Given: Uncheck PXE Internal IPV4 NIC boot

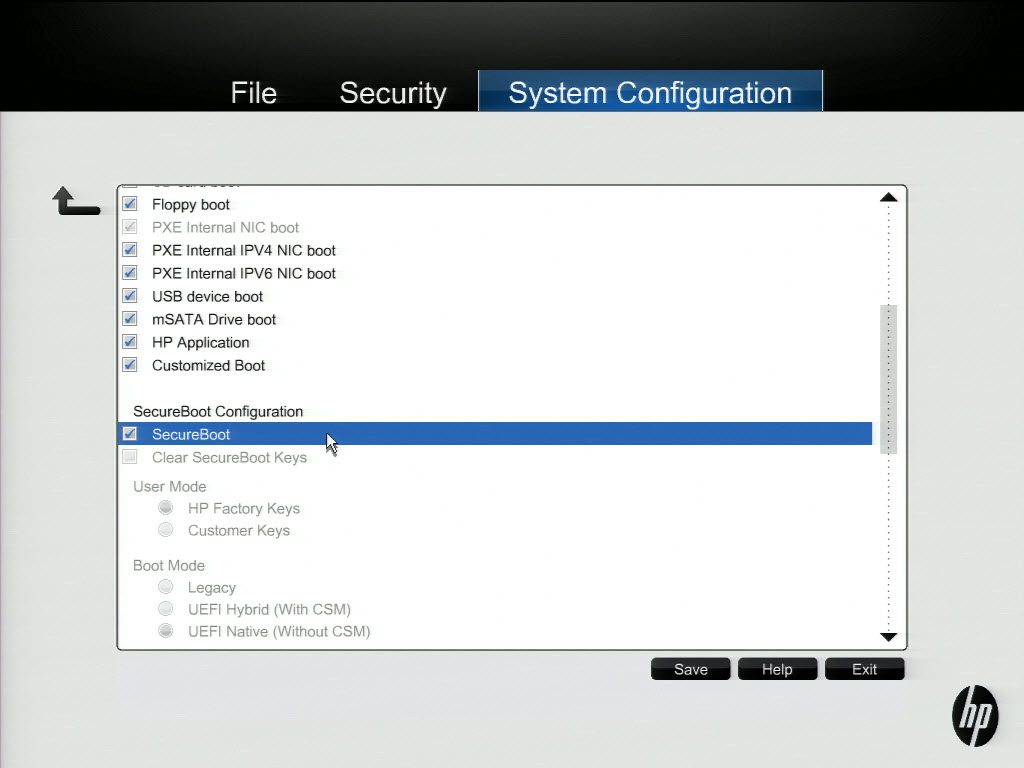Looking at the screenshot, I should pyautogui.click(x=130, y=250).
